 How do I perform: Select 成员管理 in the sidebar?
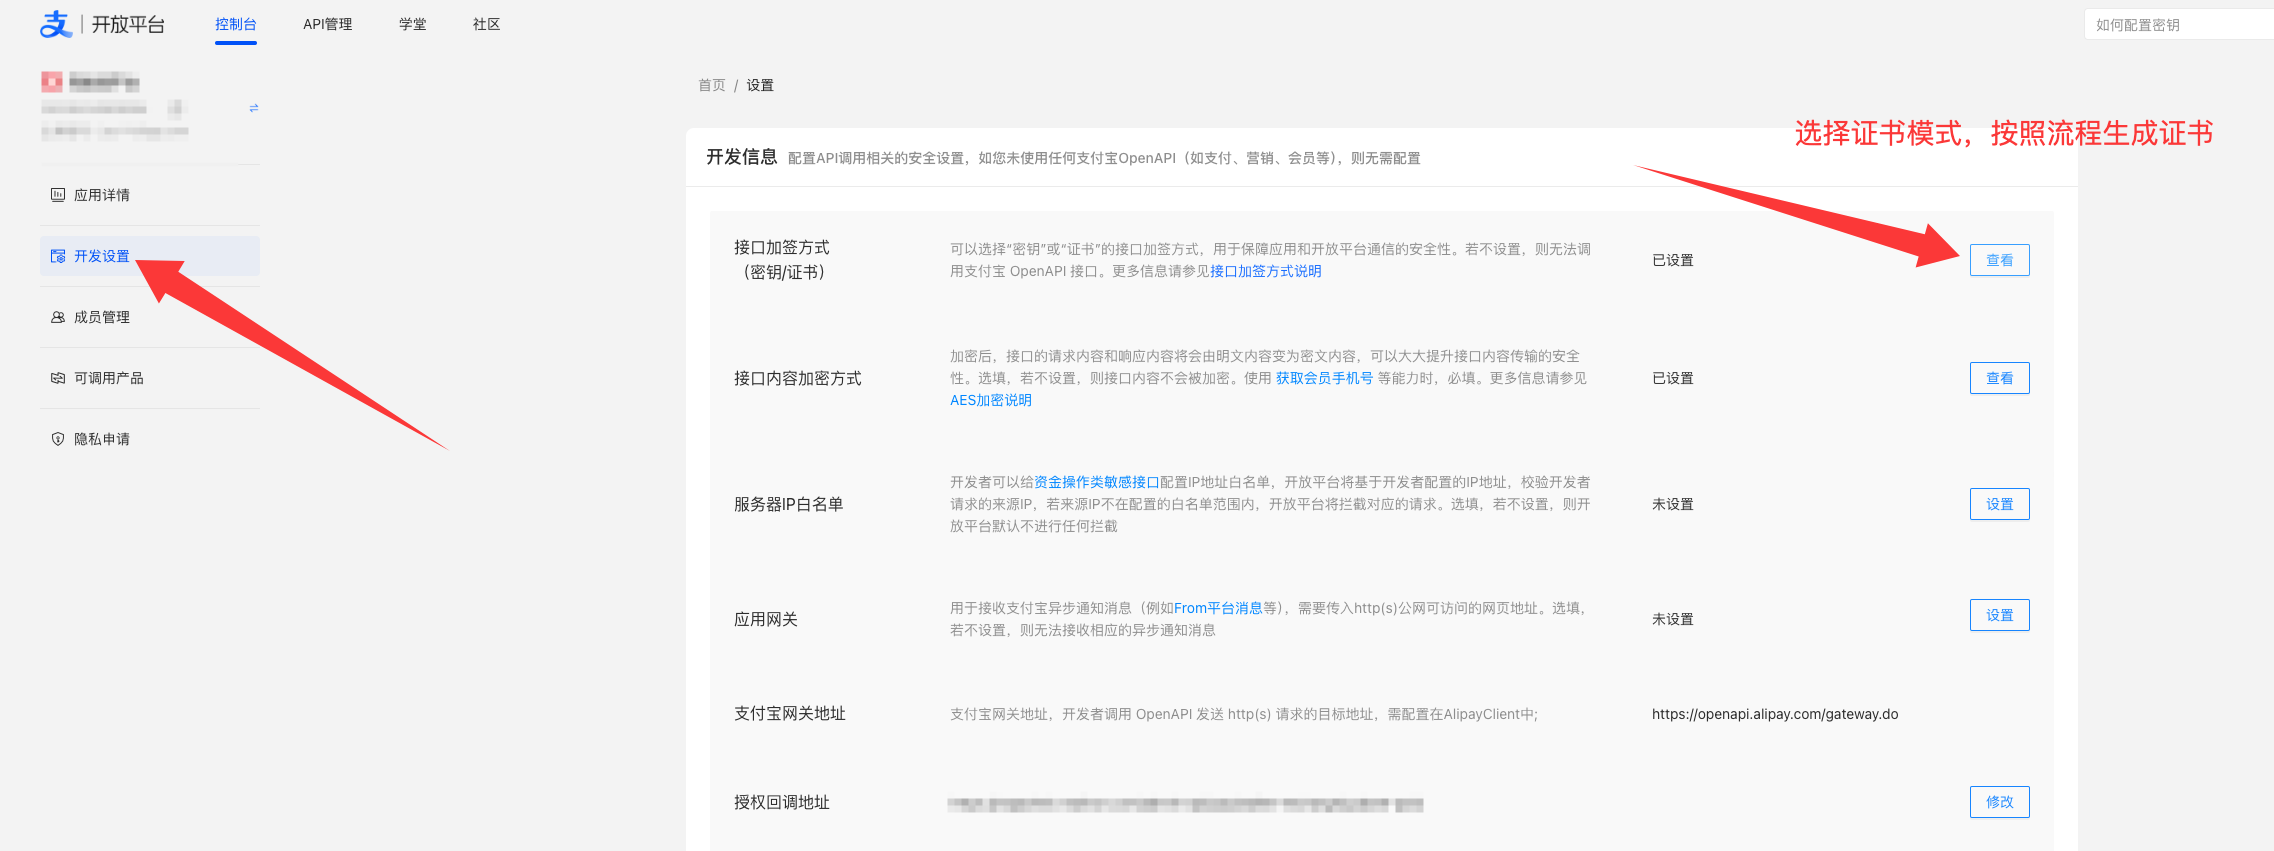point(150,317)
